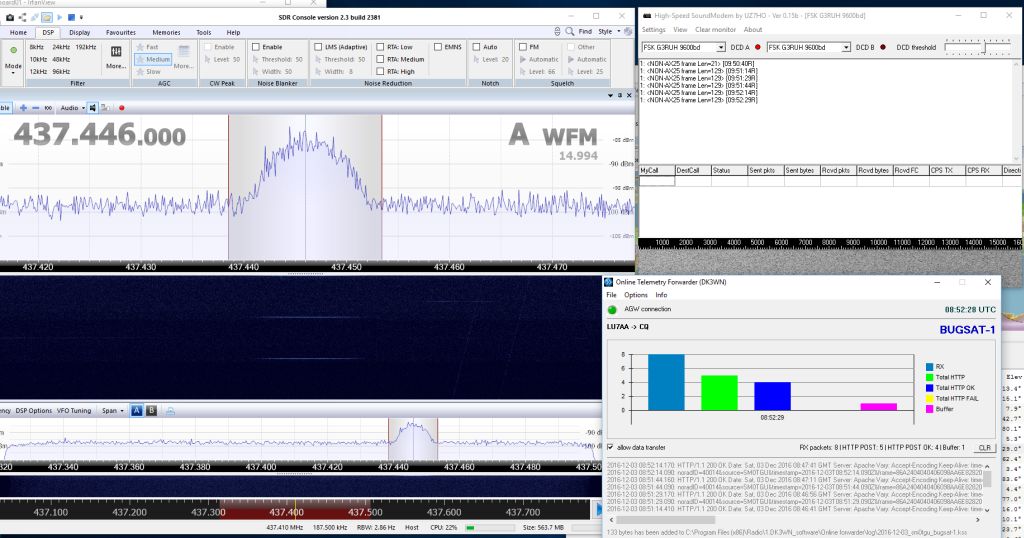Click the ribbon options icon beside Find

[557, 31]
